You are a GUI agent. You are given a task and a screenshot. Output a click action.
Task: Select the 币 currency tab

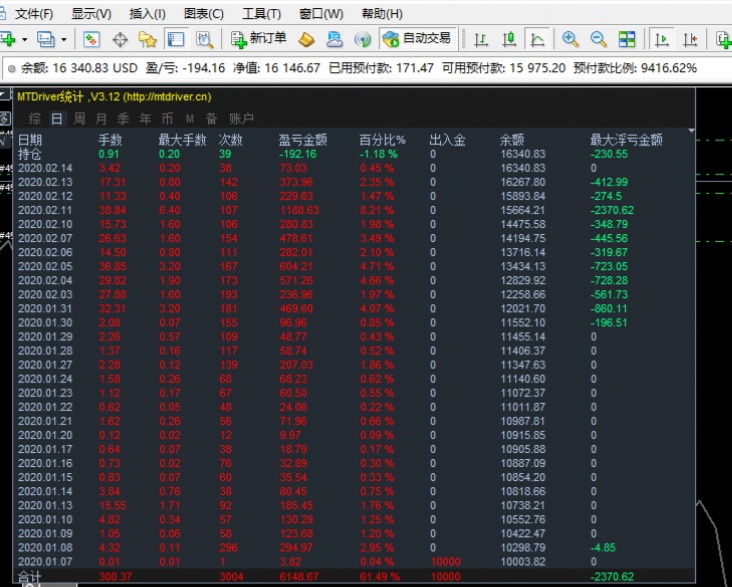[167, 119]
